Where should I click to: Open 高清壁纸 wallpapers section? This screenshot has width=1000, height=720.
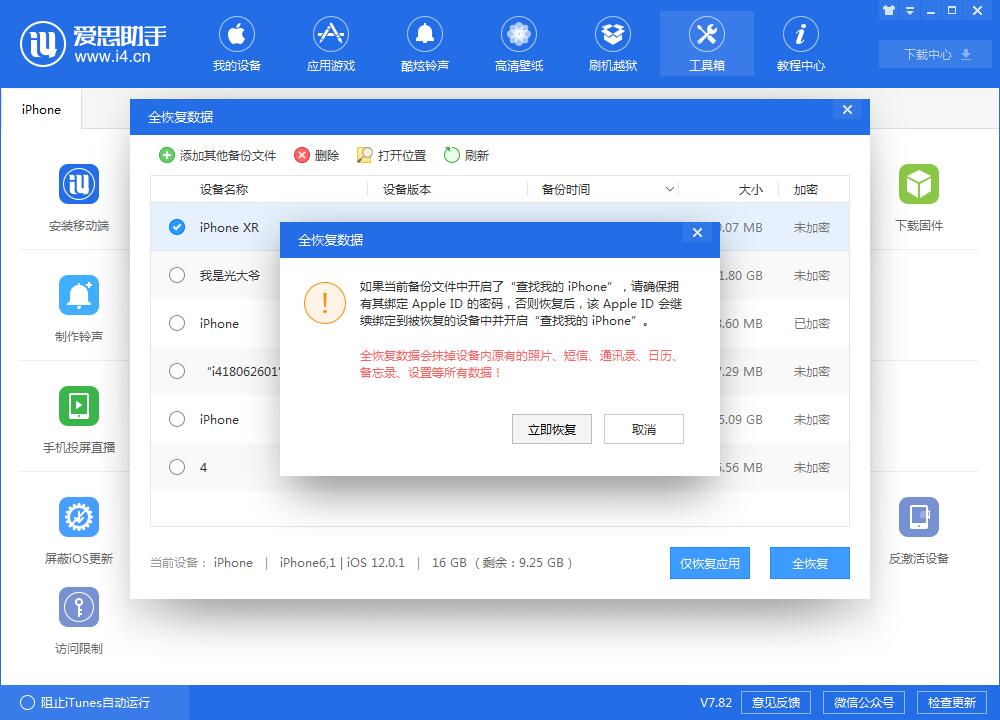[518, 43]
